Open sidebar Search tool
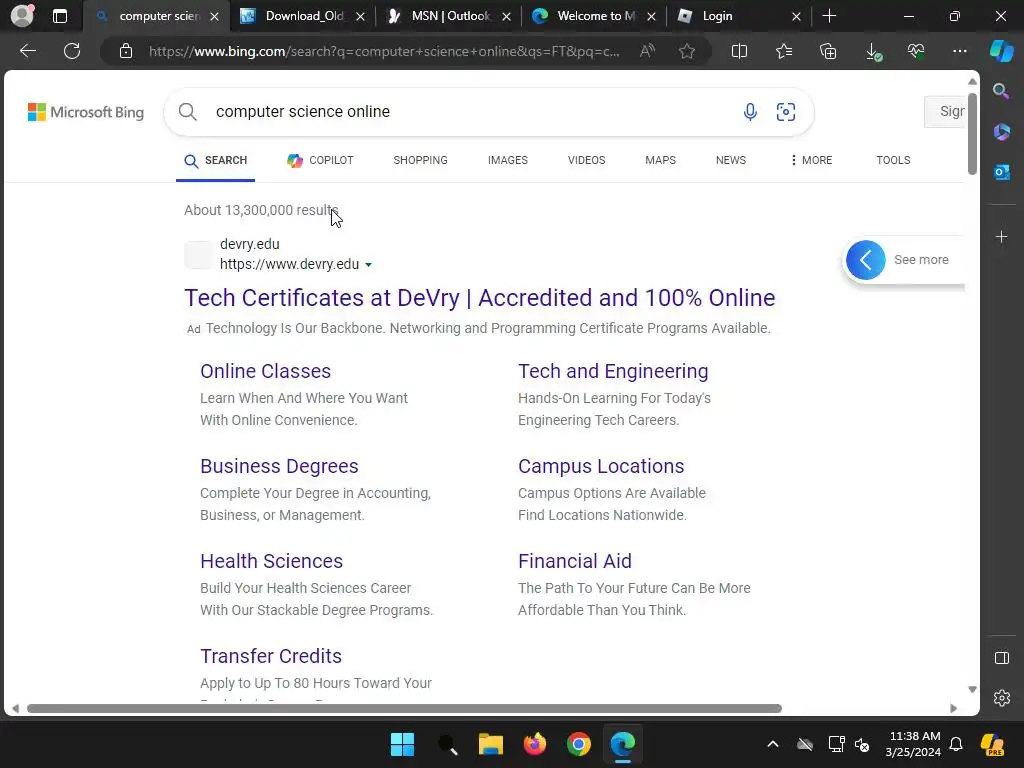Image resolution: width=1024 pixels, height=768 pixels. (1001, 91)
